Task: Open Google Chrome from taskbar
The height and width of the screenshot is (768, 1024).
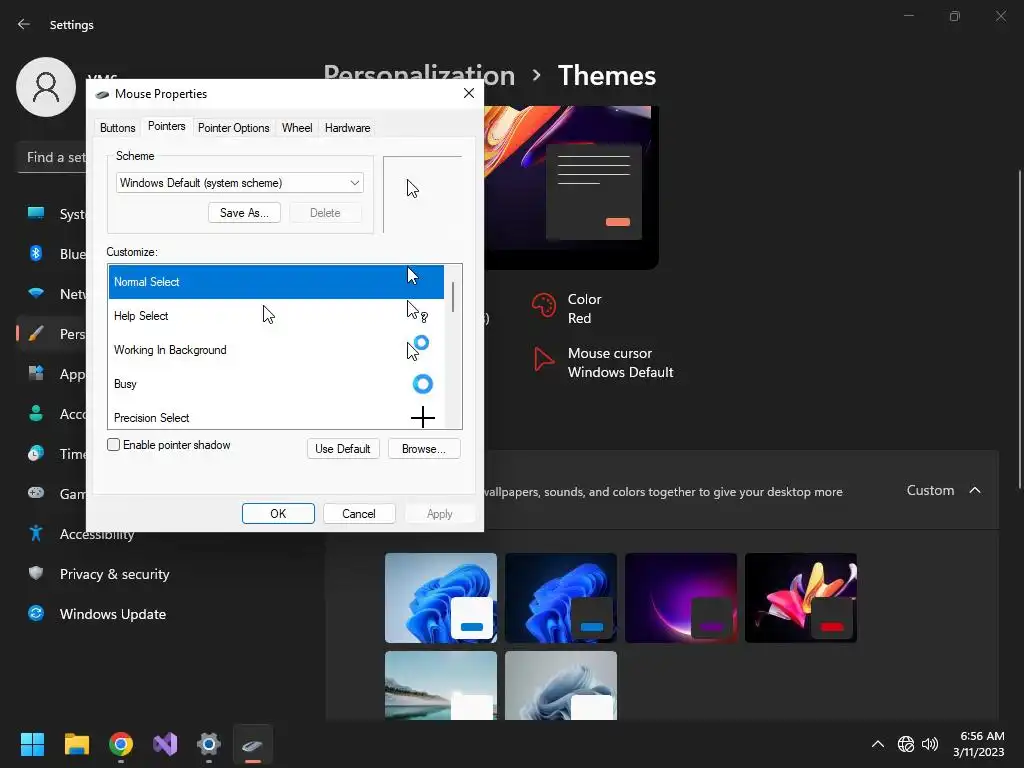Action: point(121,744)
